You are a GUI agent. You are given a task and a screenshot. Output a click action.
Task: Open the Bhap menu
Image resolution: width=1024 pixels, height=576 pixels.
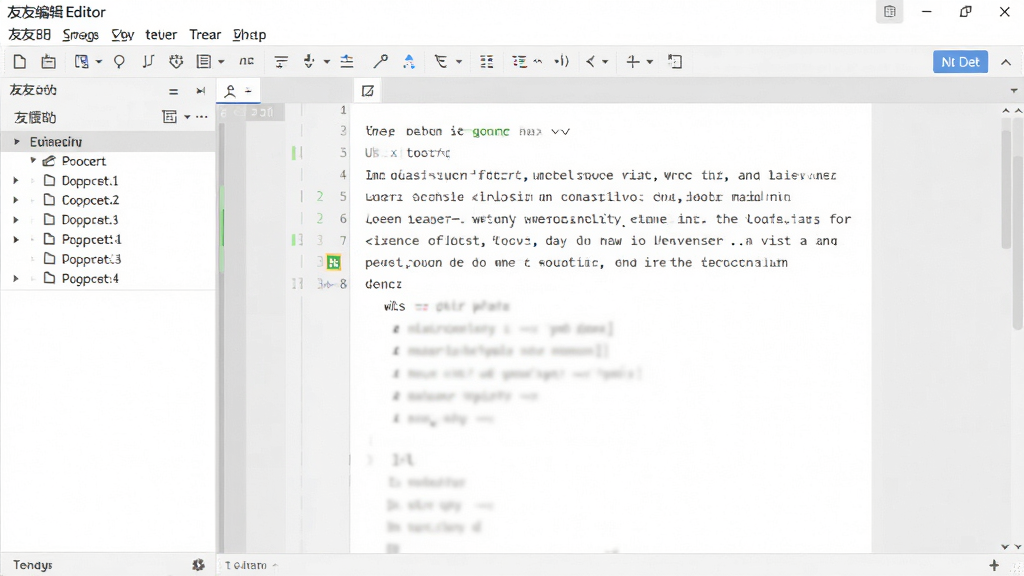(x=249, y=35)
